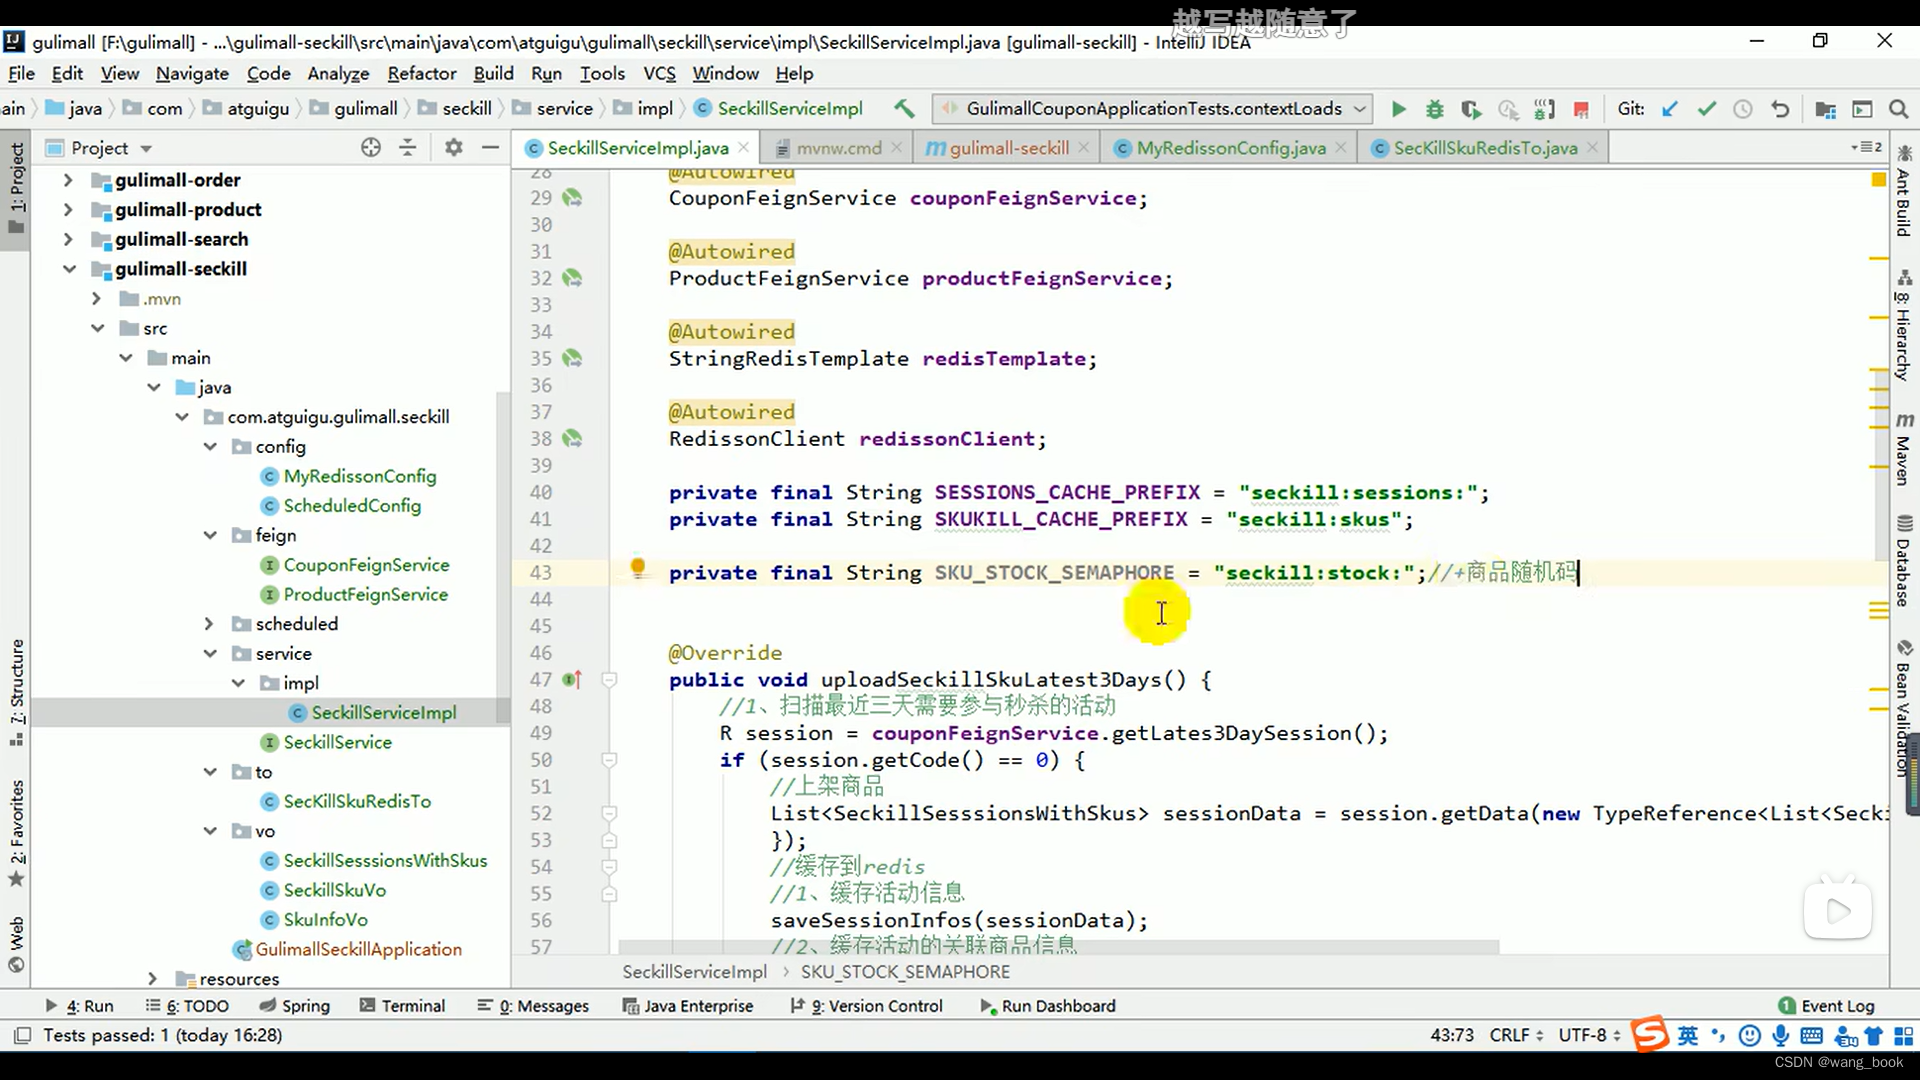
Task: Toggle the Web tool window button
Action: [x=17, y=944]
